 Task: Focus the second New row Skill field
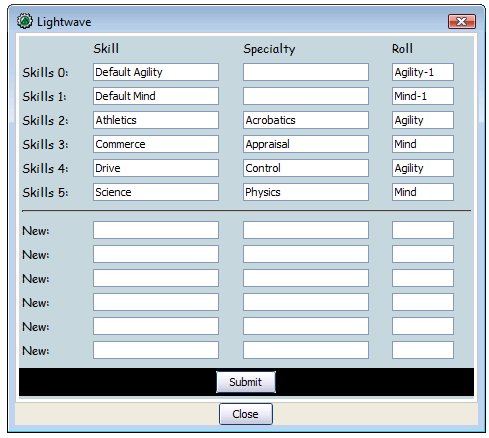156,254
